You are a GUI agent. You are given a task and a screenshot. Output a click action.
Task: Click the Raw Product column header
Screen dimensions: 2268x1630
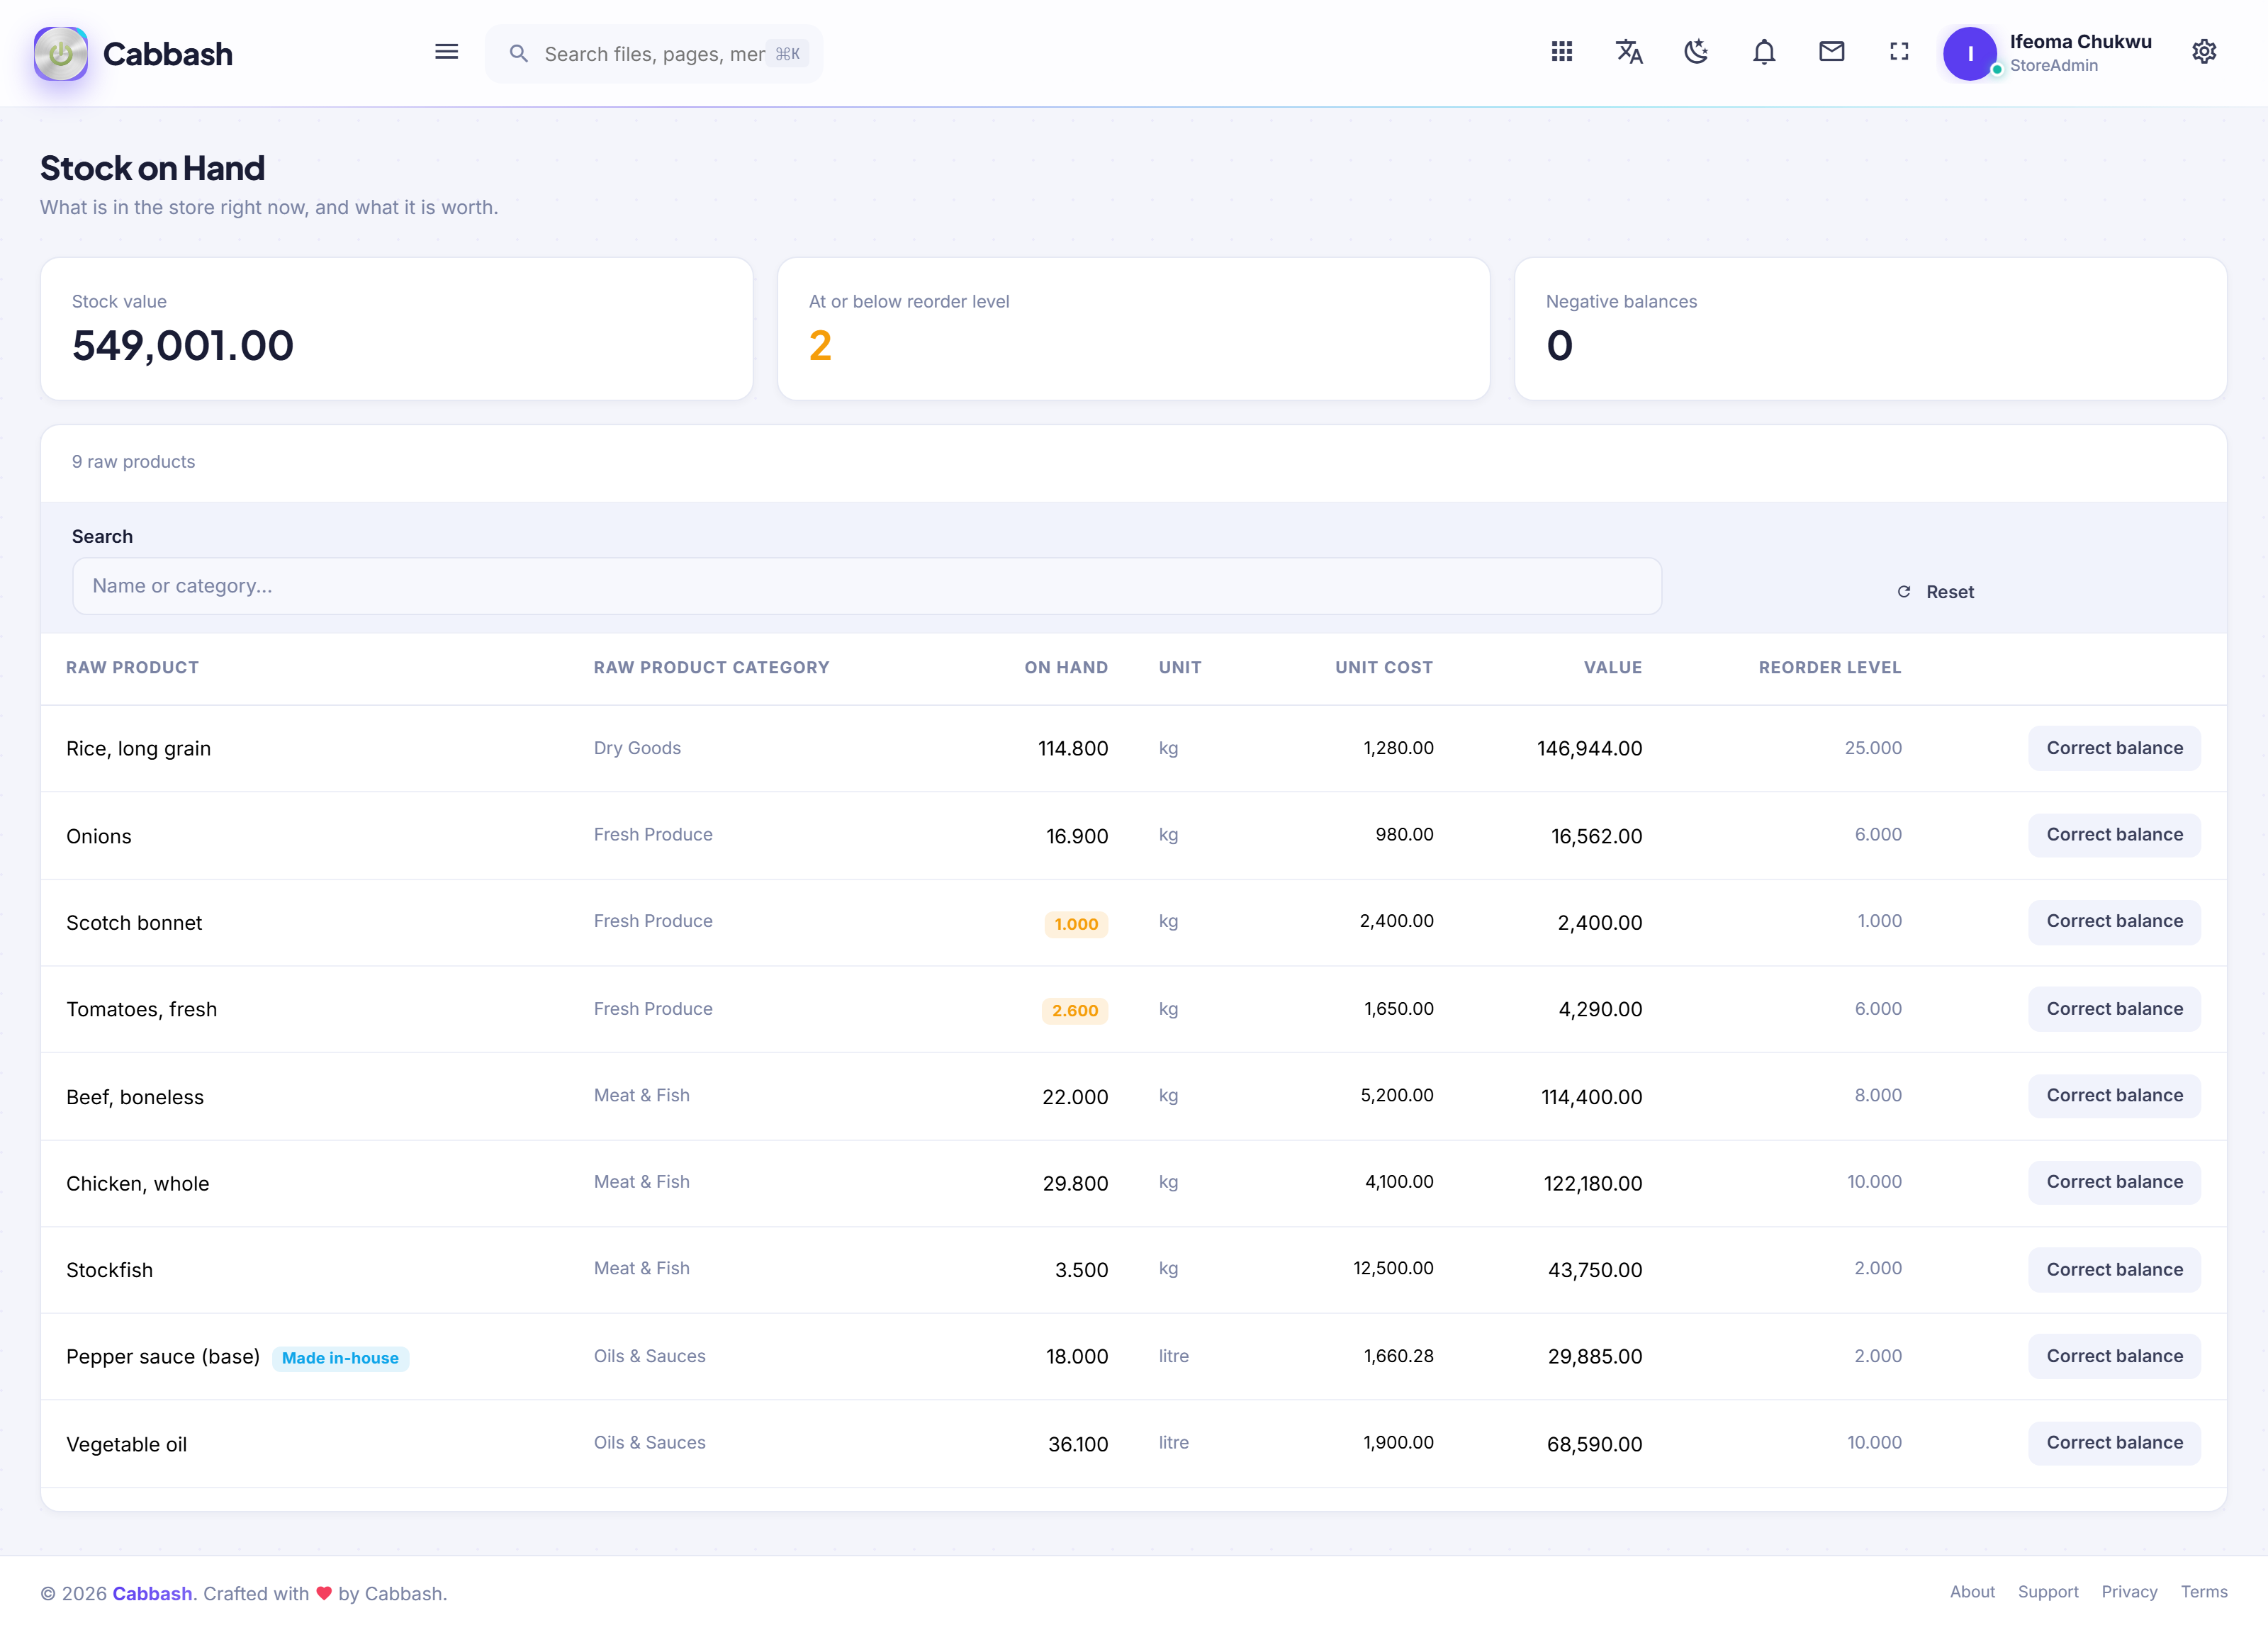[132, 667]
